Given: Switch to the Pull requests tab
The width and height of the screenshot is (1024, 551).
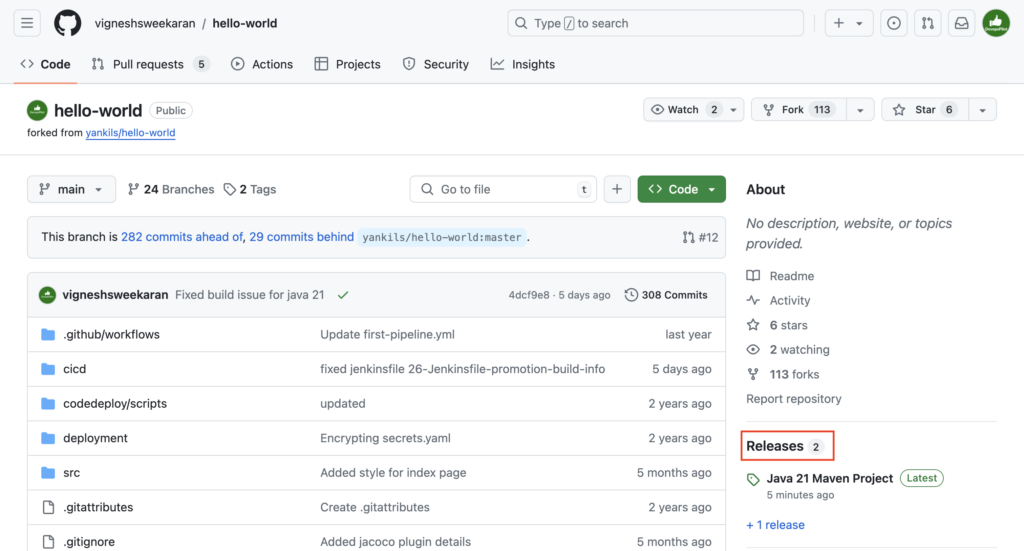Looking at the screenshot, I should 150,64.
